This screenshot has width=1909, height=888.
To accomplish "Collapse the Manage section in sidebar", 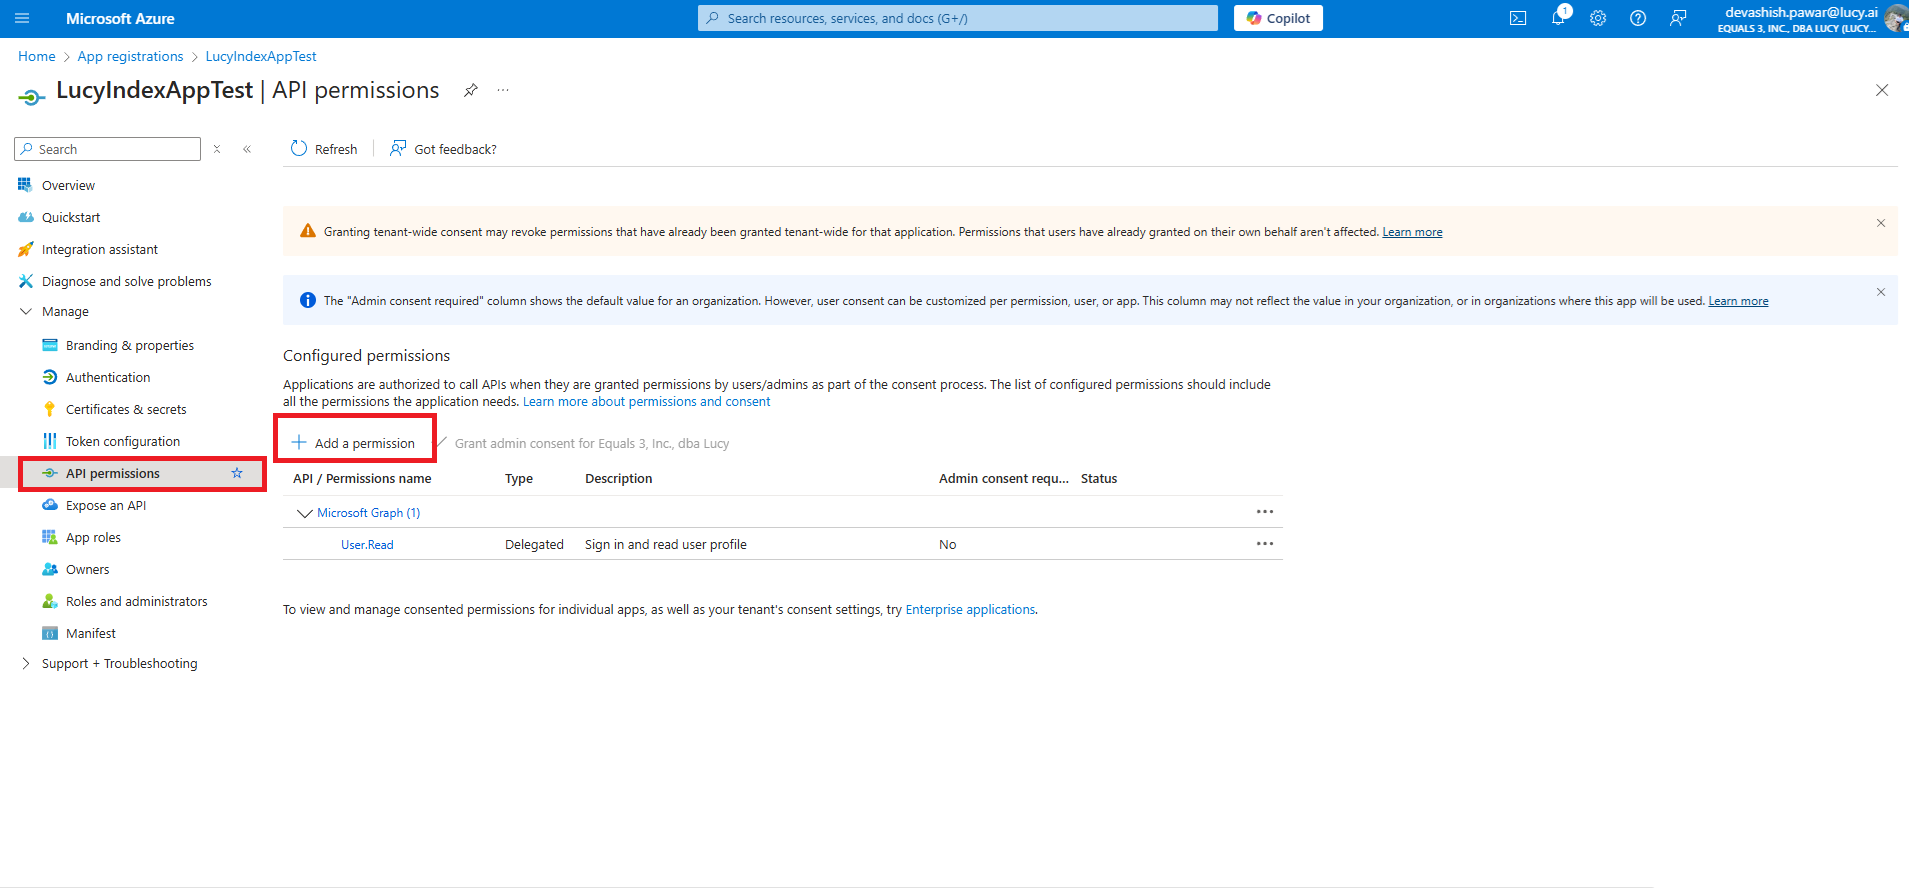I will coord(26,312).
